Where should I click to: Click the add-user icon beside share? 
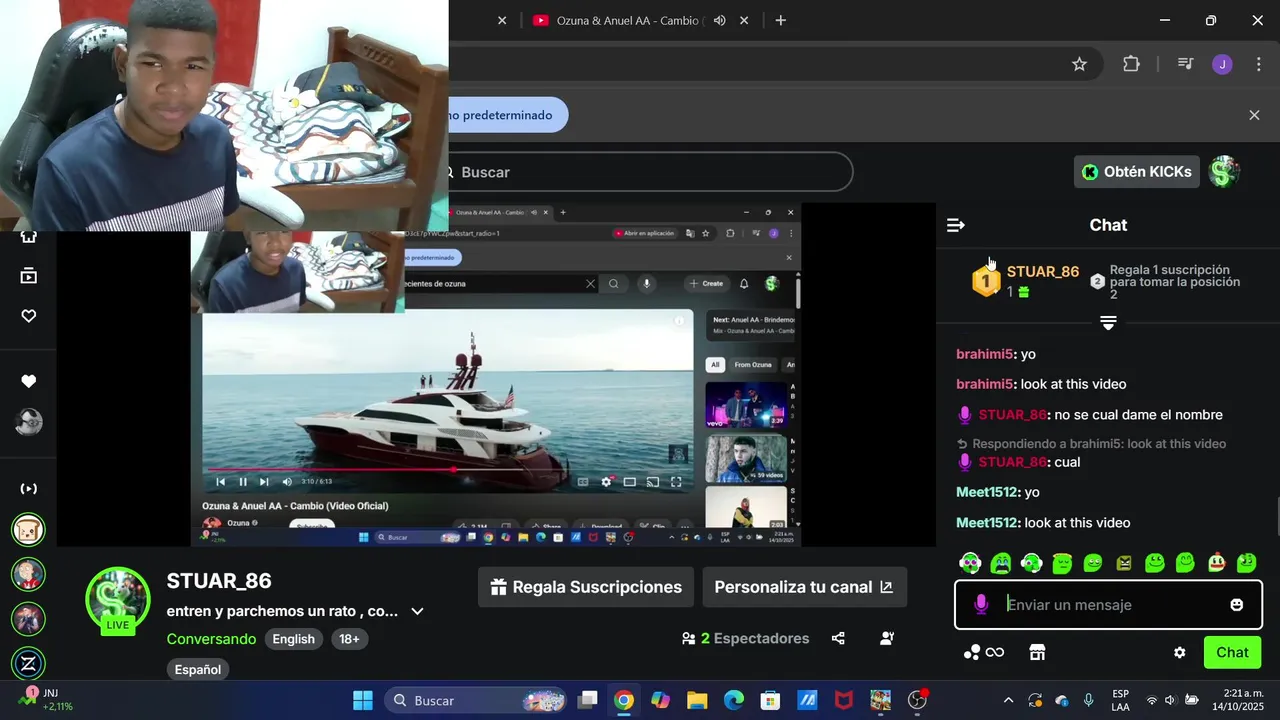[x=887, y=638]
